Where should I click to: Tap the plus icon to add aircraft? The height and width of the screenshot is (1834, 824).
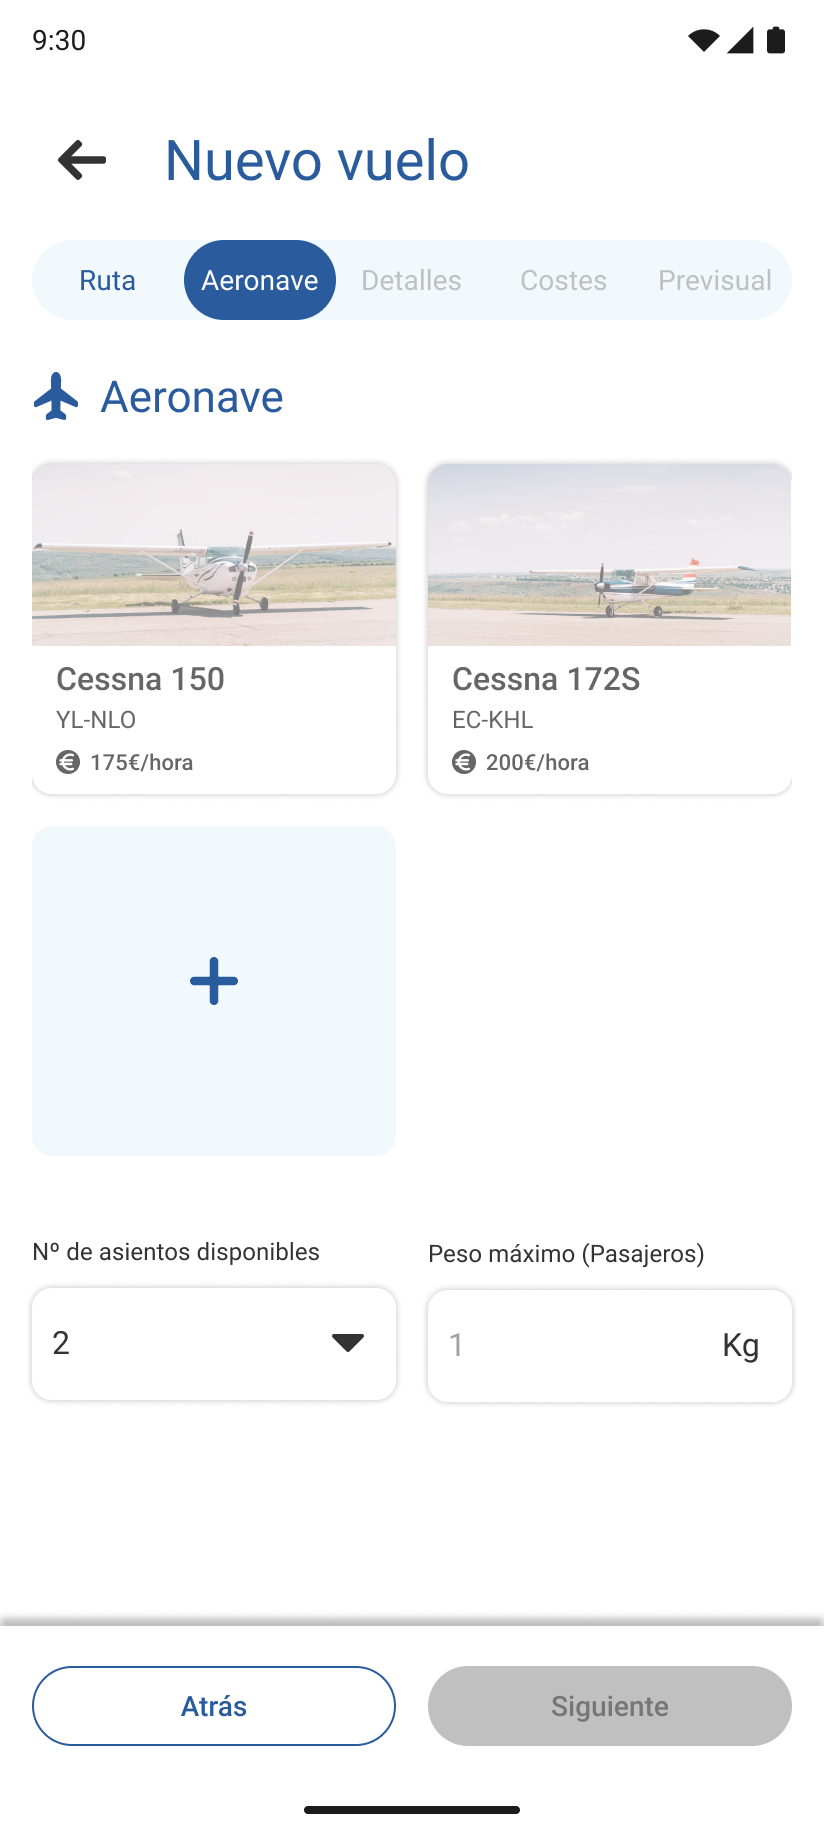(x=214, y=981)
